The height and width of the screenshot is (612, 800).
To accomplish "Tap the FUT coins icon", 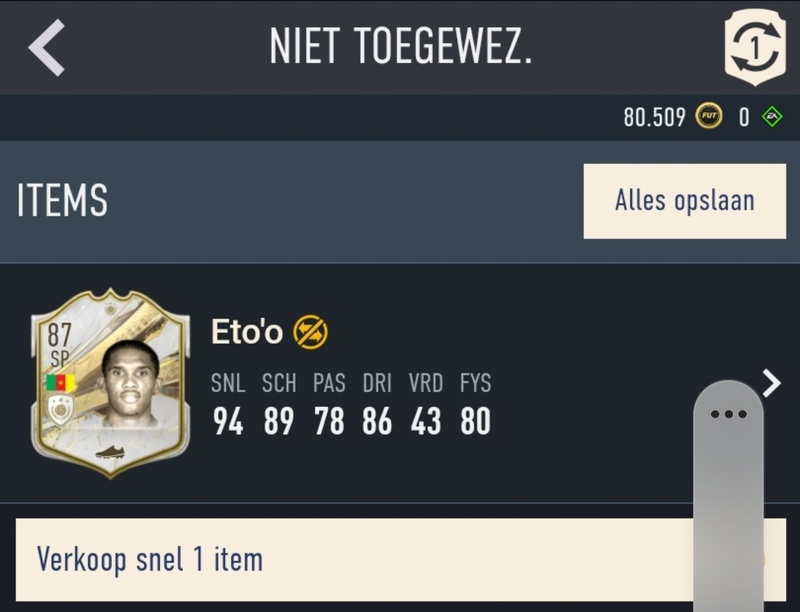I will click(709, 117).
